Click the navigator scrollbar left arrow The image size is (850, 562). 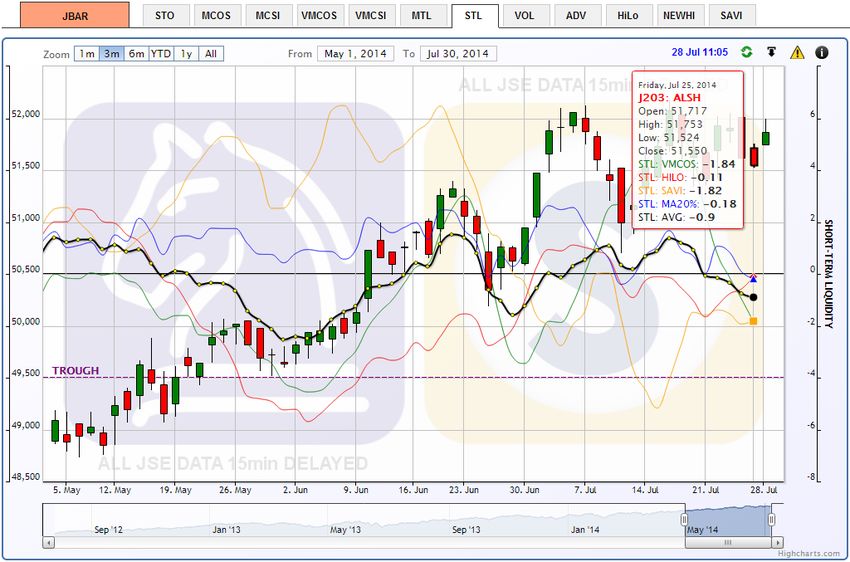[x=48, y=542]
